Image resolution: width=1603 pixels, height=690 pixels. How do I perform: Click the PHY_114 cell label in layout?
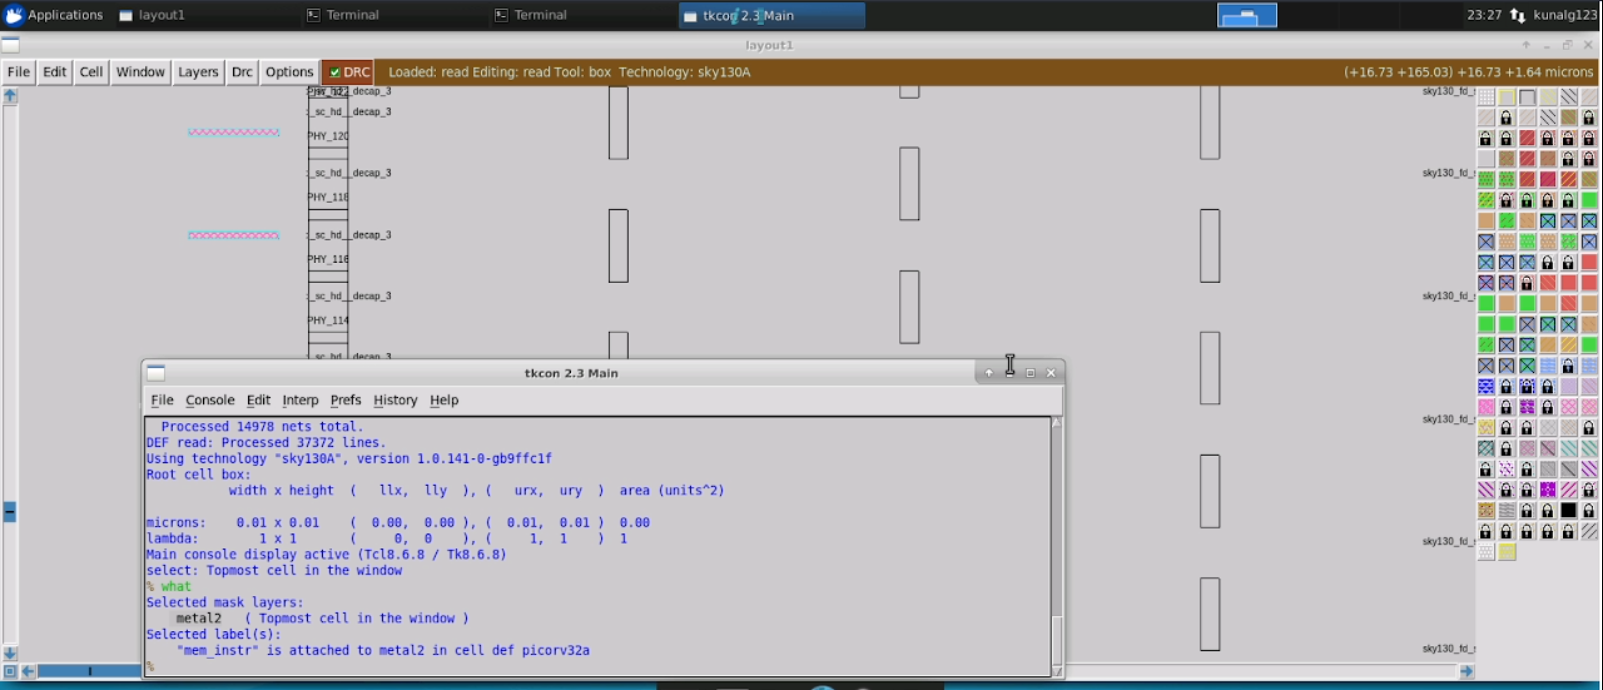328,320
